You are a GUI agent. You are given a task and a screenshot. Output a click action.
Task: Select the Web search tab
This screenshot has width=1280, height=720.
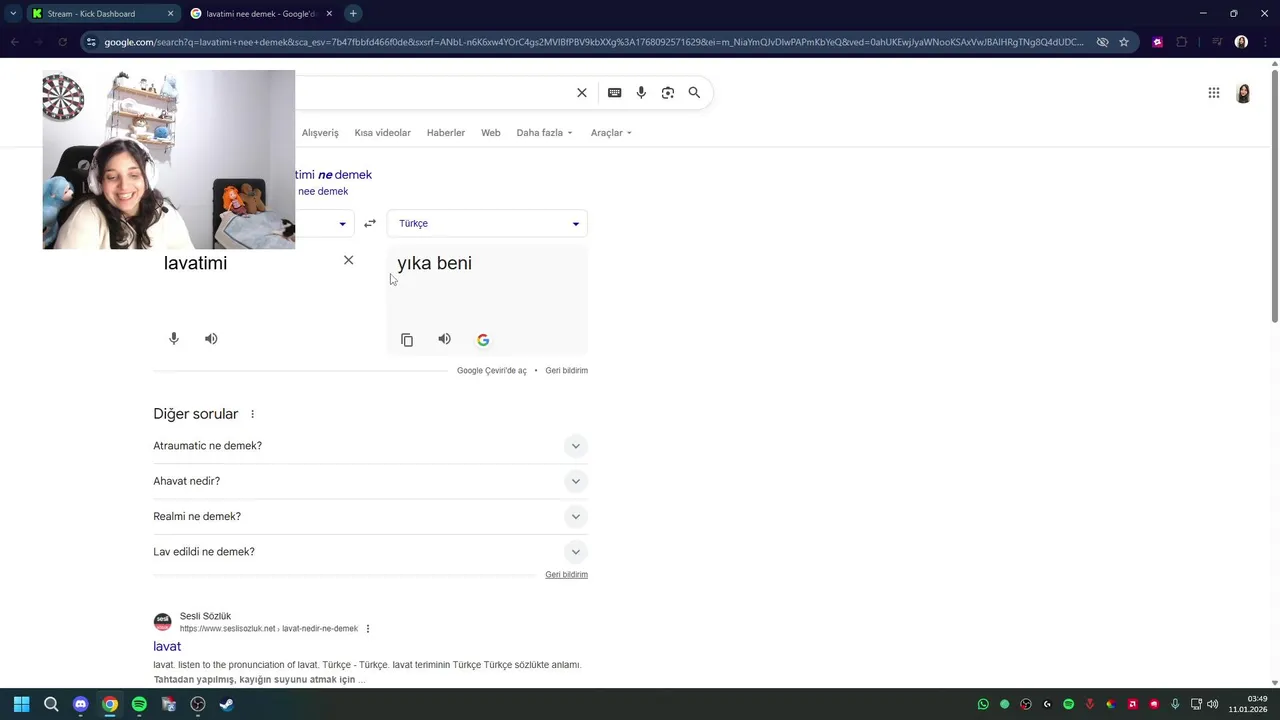click(x=491, y=133)
